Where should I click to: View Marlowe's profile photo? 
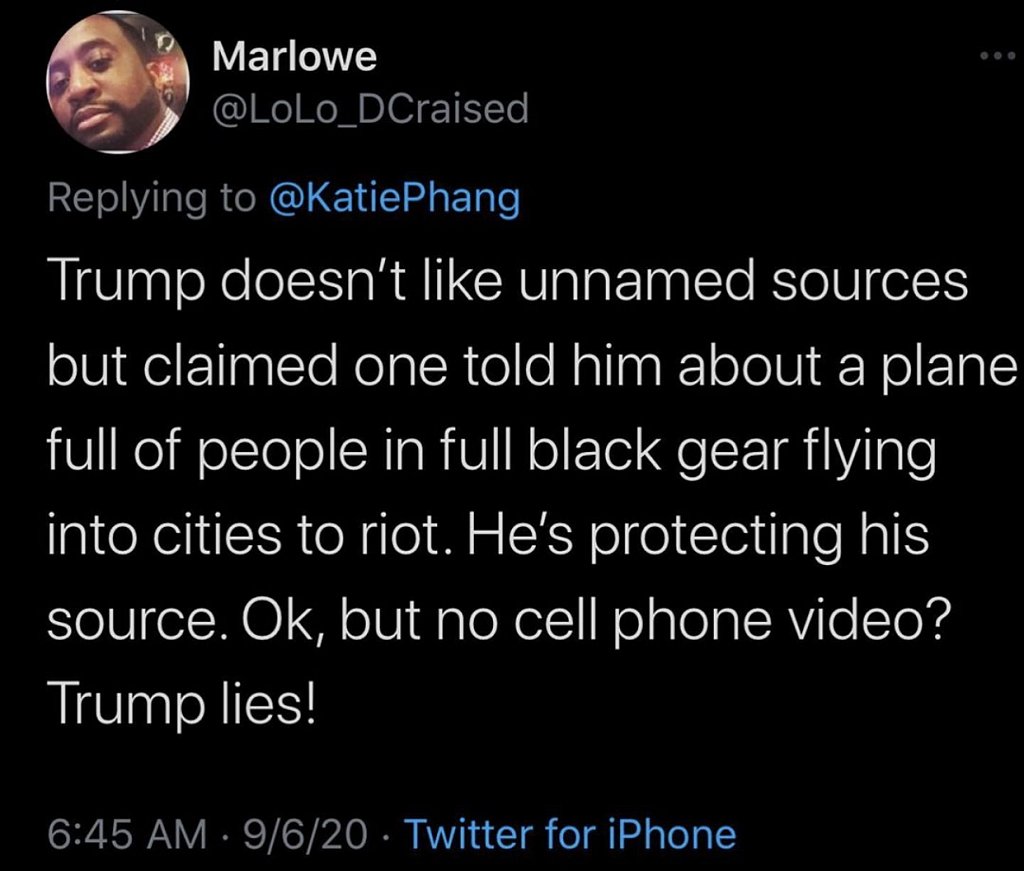click(x=118, y=82)
